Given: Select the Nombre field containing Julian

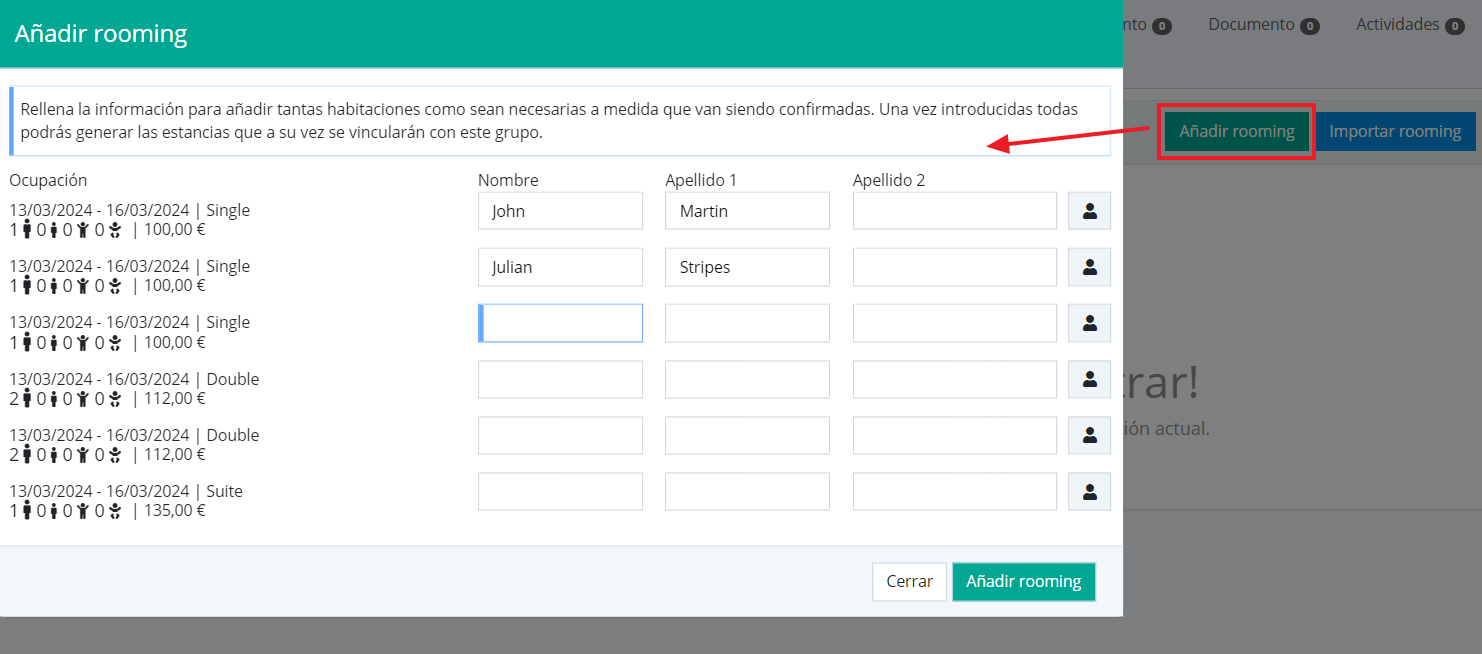Looking at the screenshot, I should (x=560, y=267).
